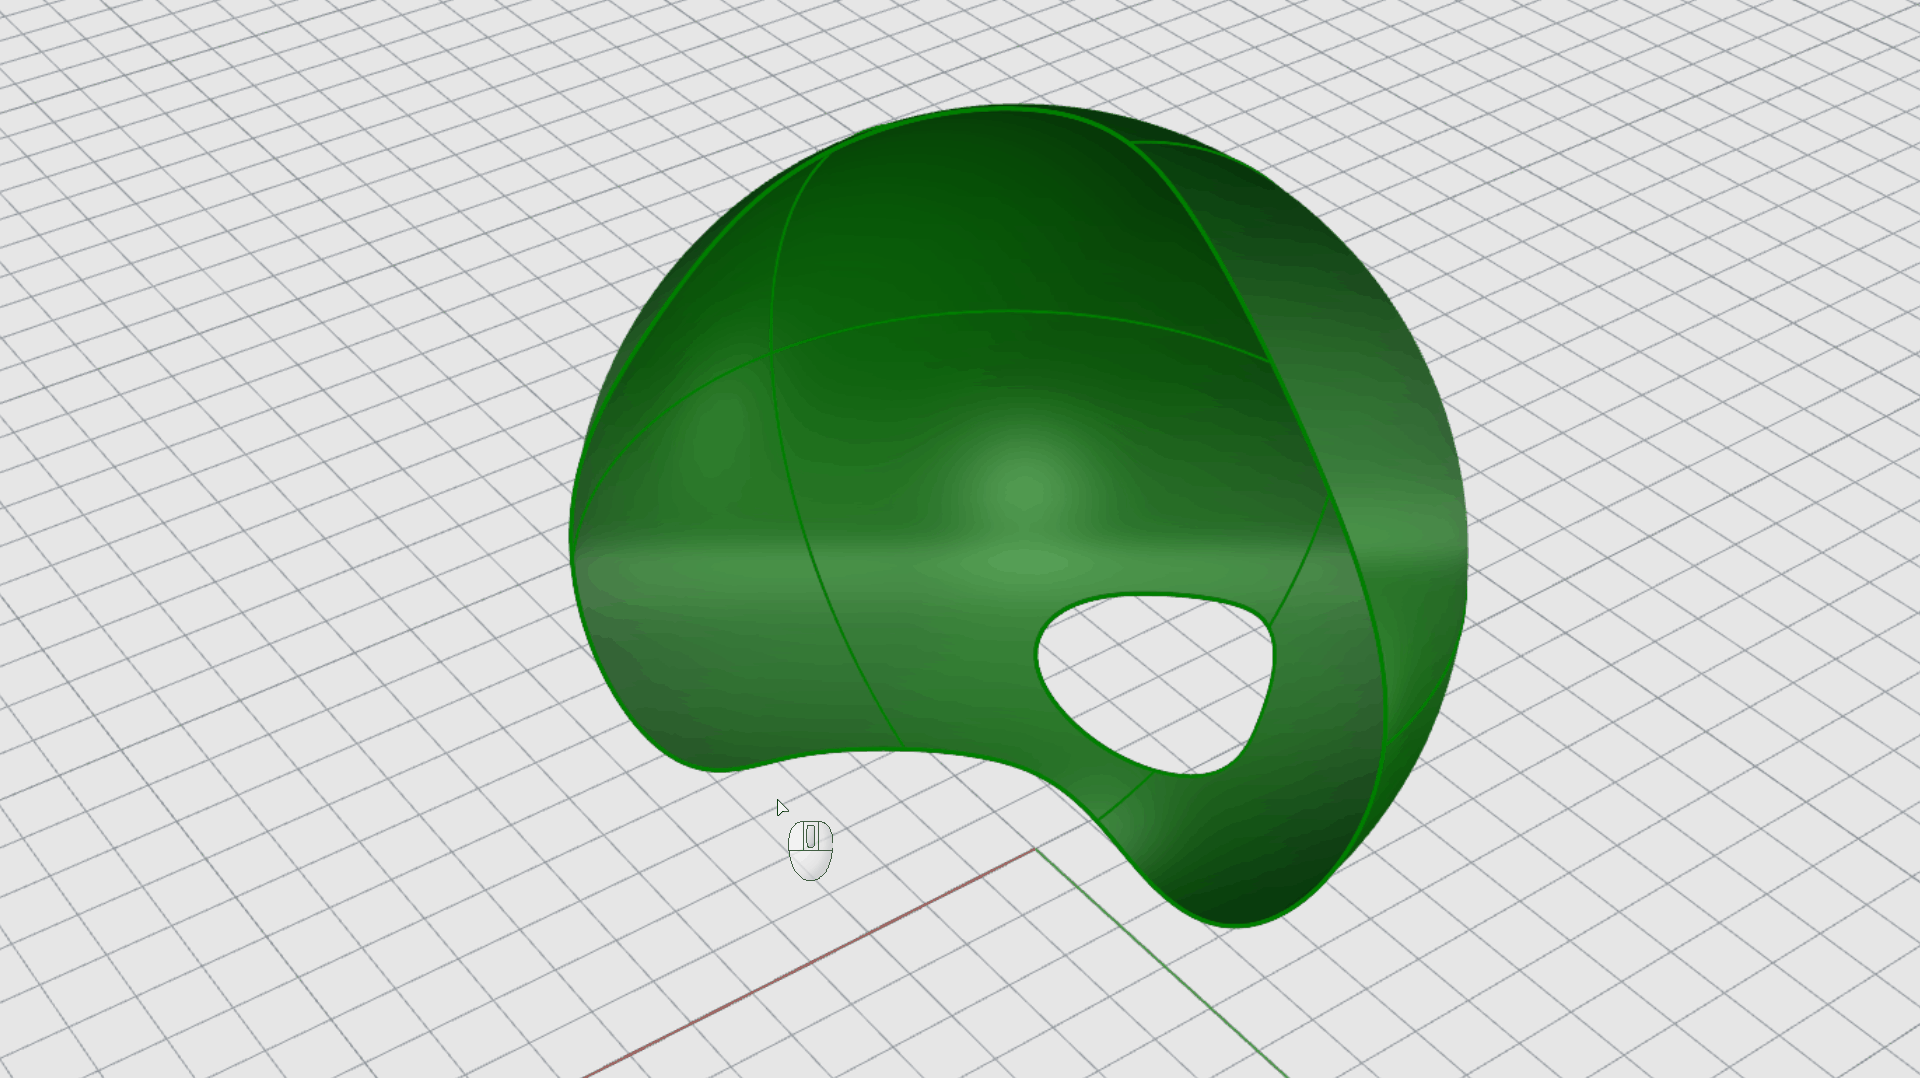
Task: Click the horizontal isocurve across the upper dome
Action: point(1000,312)
